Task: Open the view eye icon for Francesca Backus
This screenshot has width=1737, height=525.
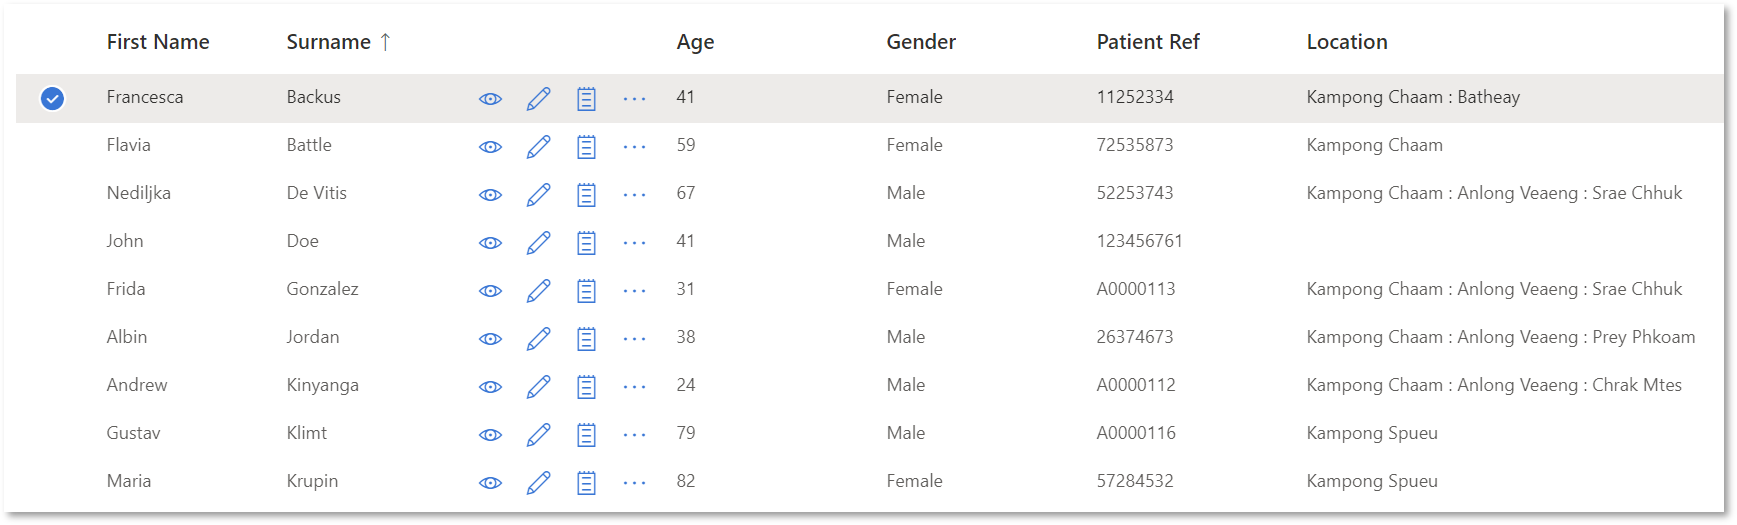Action: (x=490, y=99)
